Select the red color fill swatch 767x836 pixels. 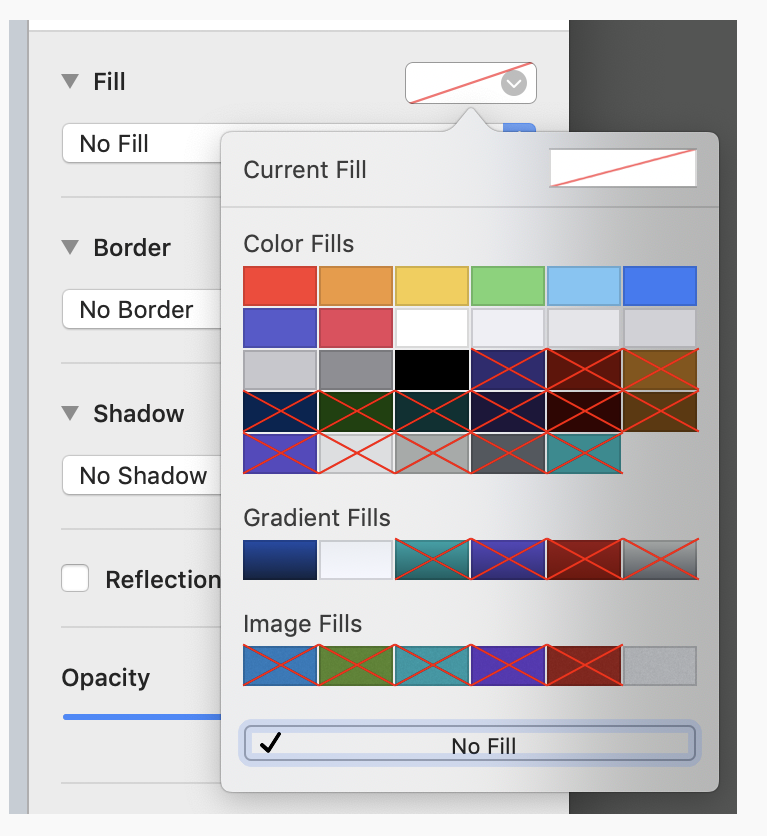280,286
